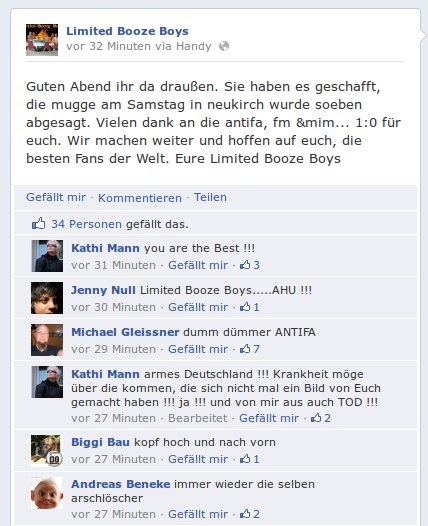This screenshot has width=428, height=526.
Task: Like the post via Gefällt mir
Action: [x=56, y=197]
